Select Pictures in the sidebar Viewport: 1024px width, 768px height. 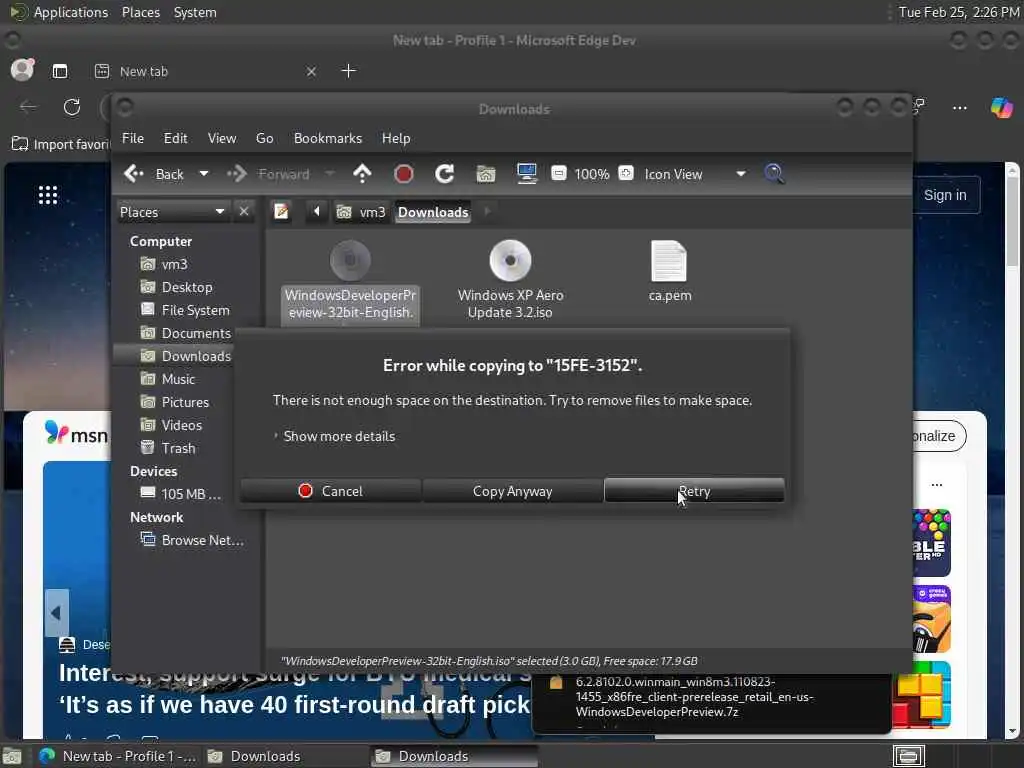186,402
